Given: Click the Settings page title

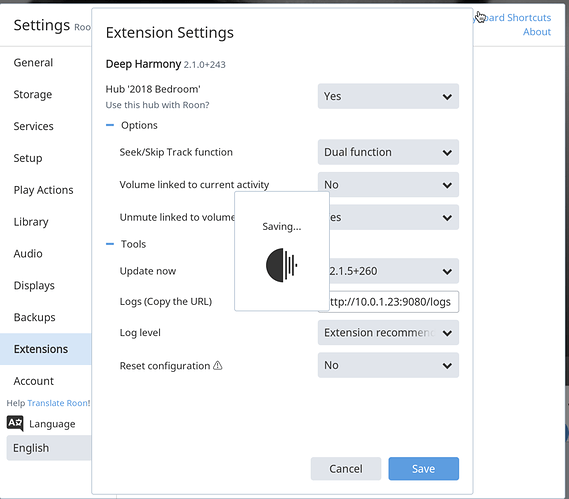Looking at the screenshot, I should [41, 25].
